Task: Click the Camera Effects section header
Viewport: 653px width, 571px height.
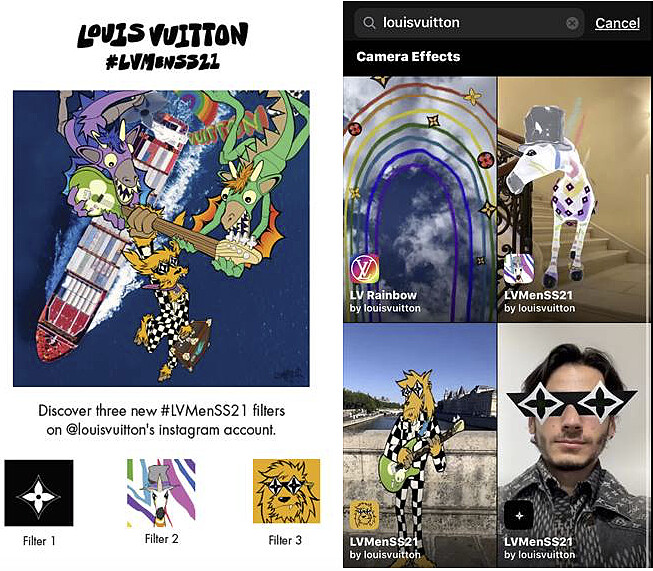Action: pyautogui.click(x=408, y=56)
